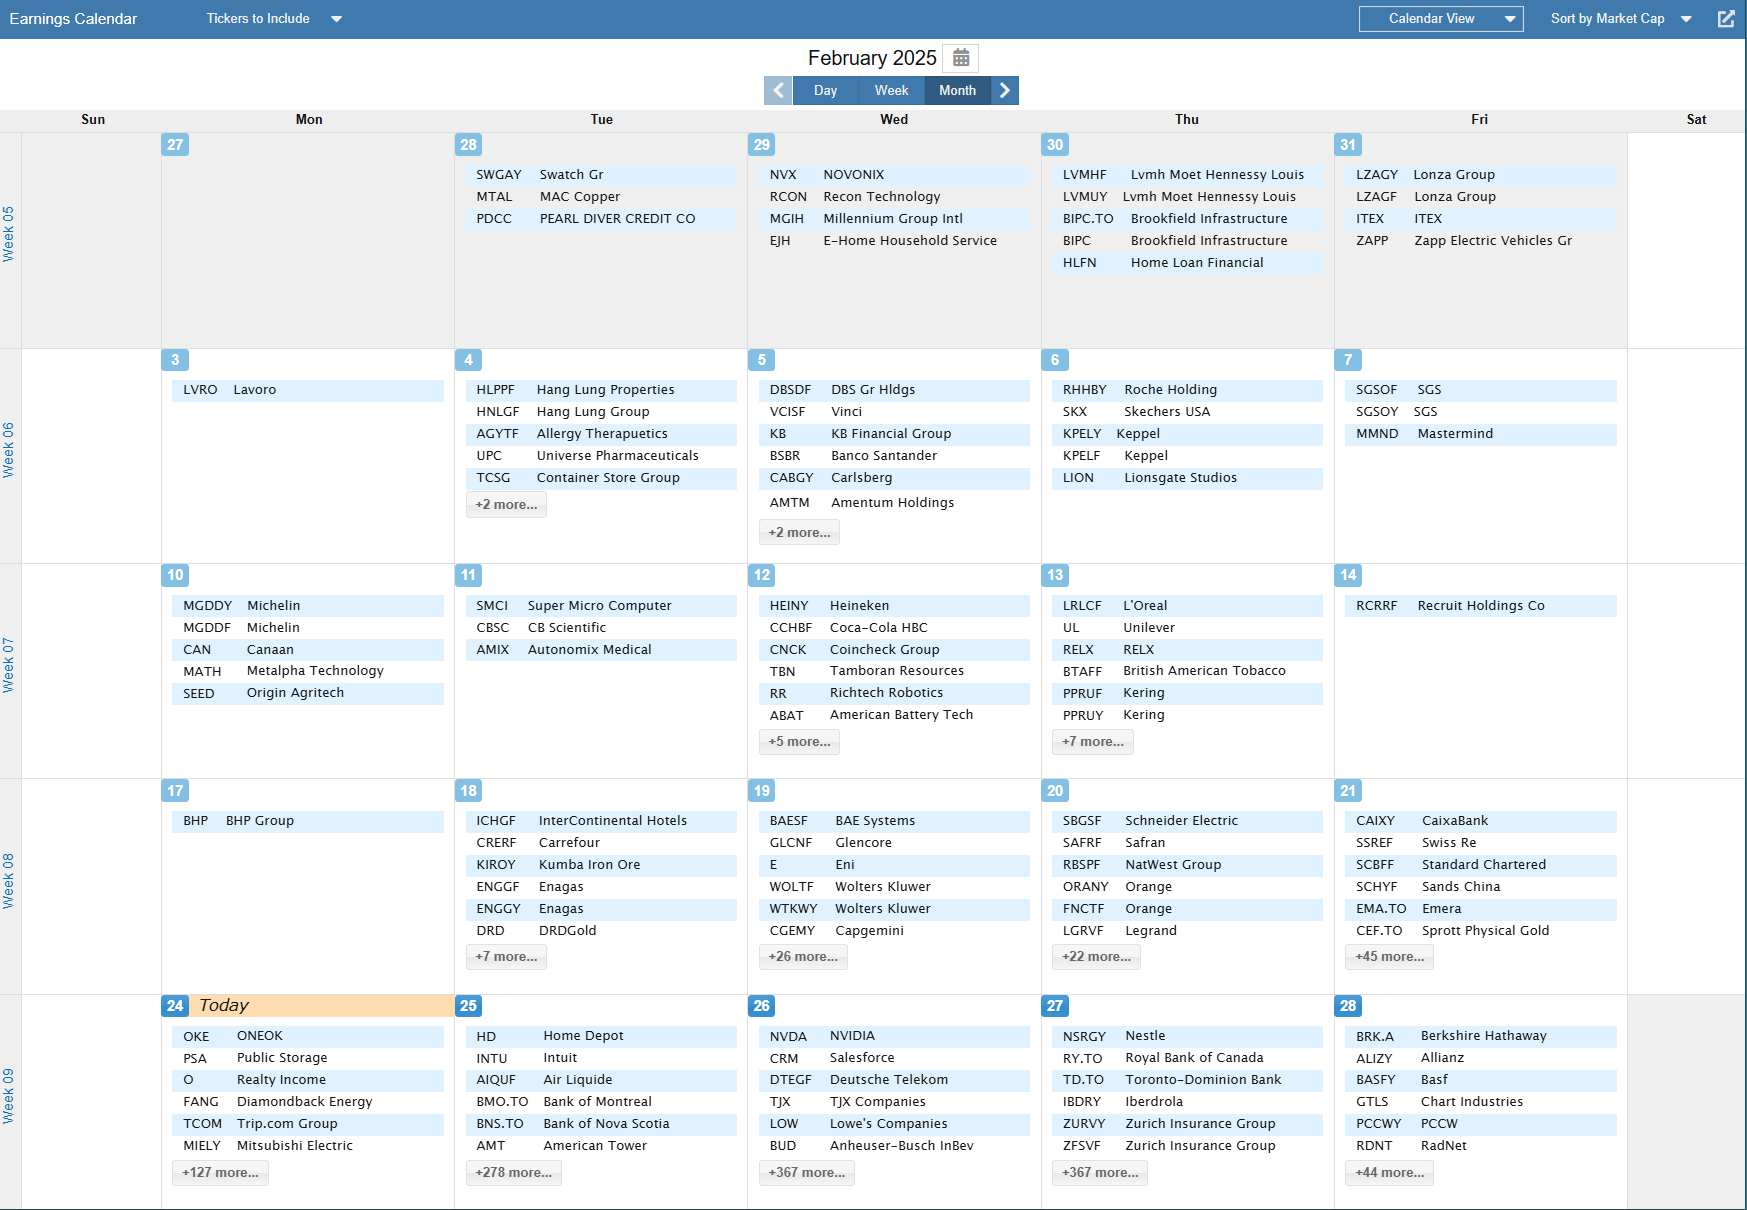Viewport: 1747px width, 1210px height.
Task: Select the NVDA NVIDIA earnings entry
Action: coord(893,1036)
